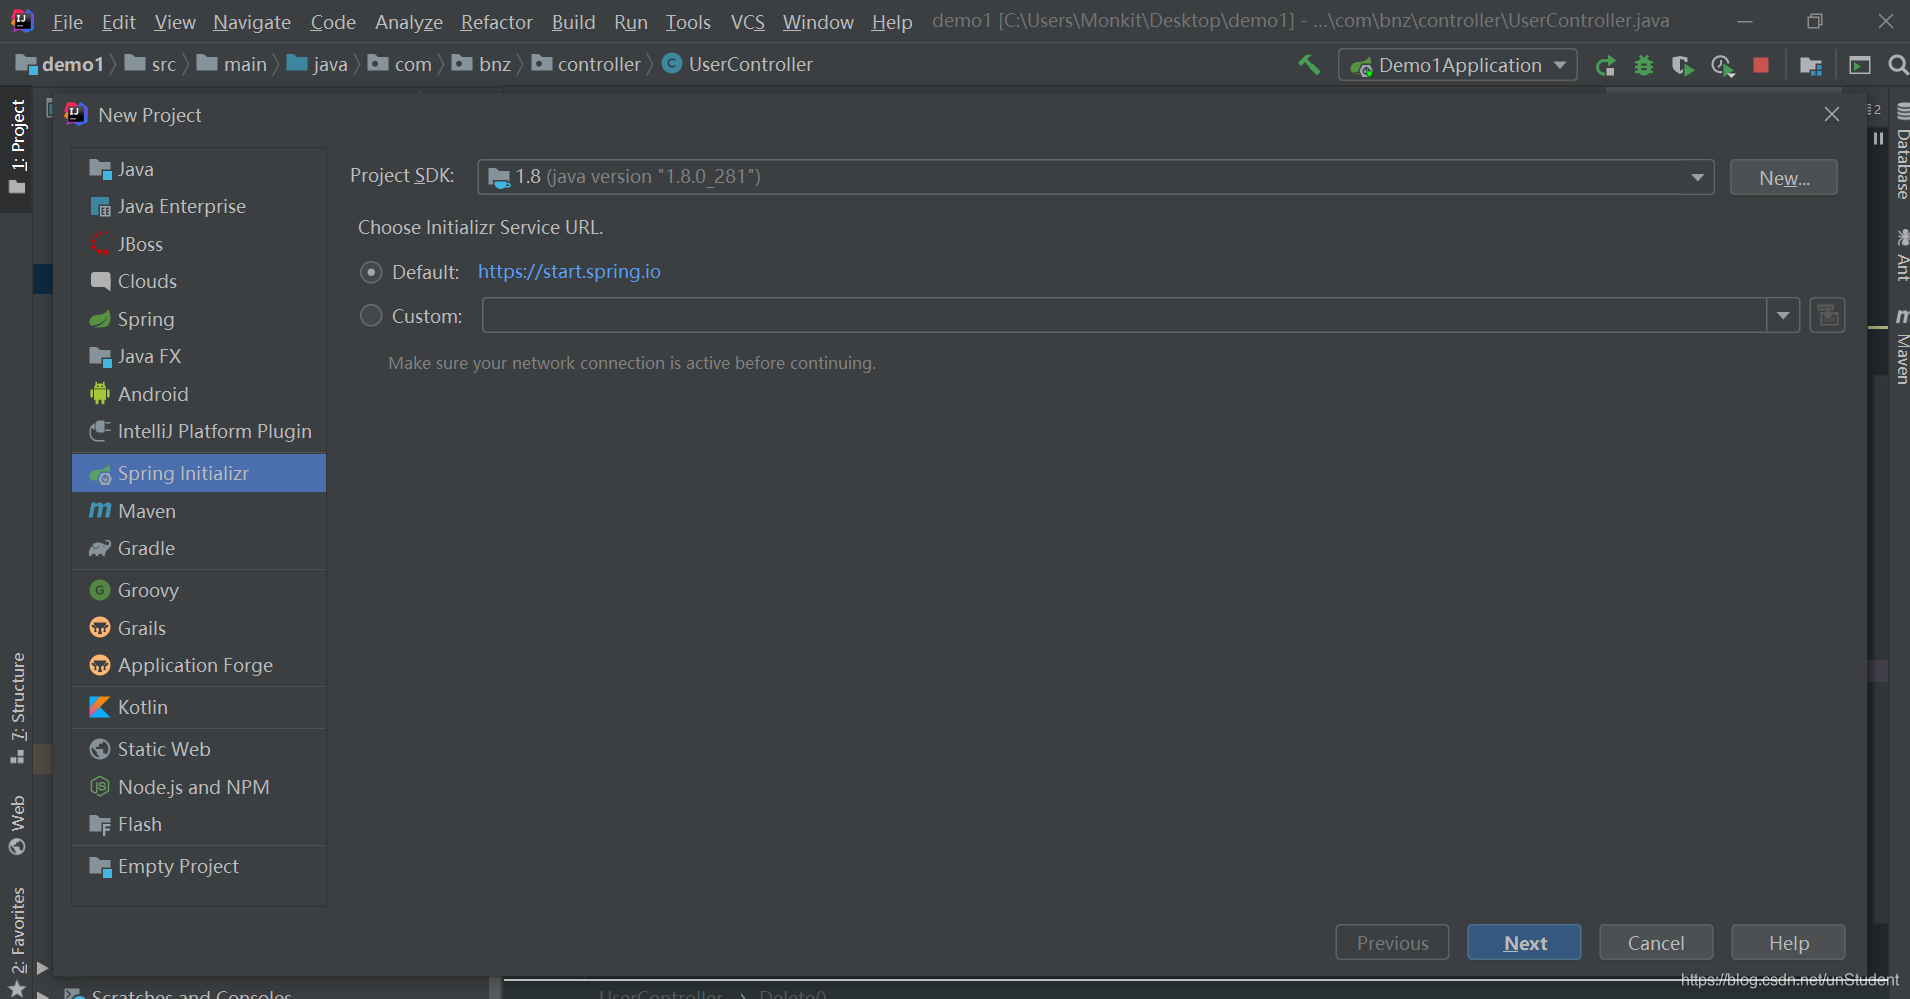Image resolution: width=1910 pixels, height=999 pixels.
Task: Select Kotlin project type
Action: pyautogui.click(x=199, y=707)
